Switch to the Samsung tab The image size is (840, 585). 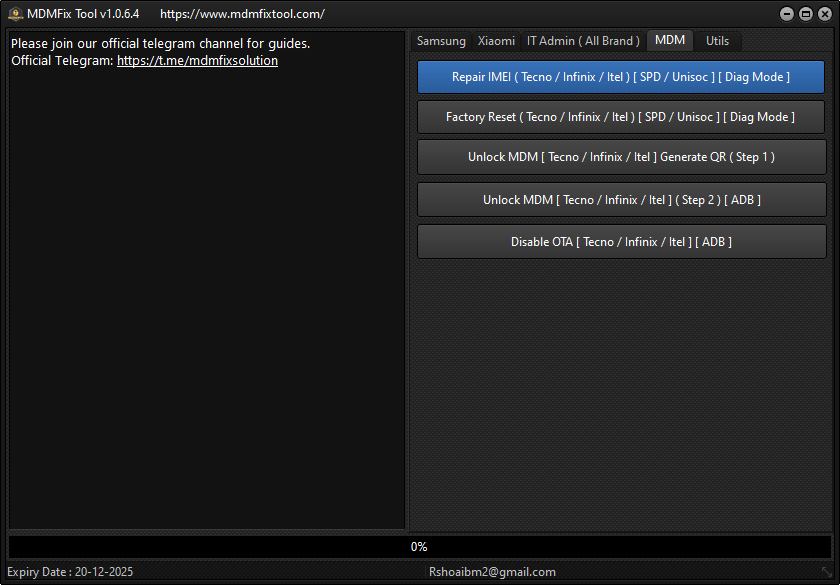coord(441,41)
